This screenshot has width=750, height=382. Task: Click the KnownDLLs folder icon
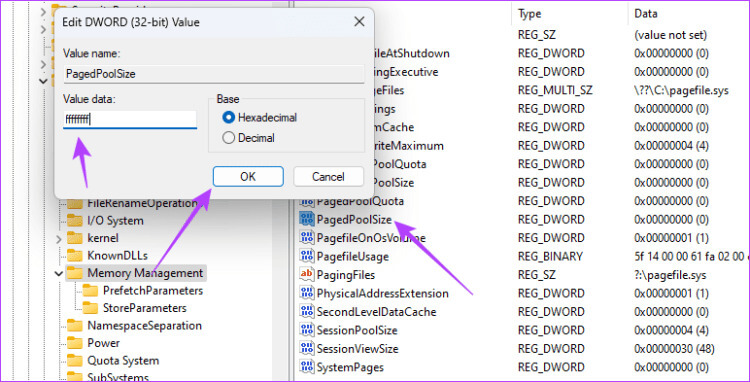75,255
